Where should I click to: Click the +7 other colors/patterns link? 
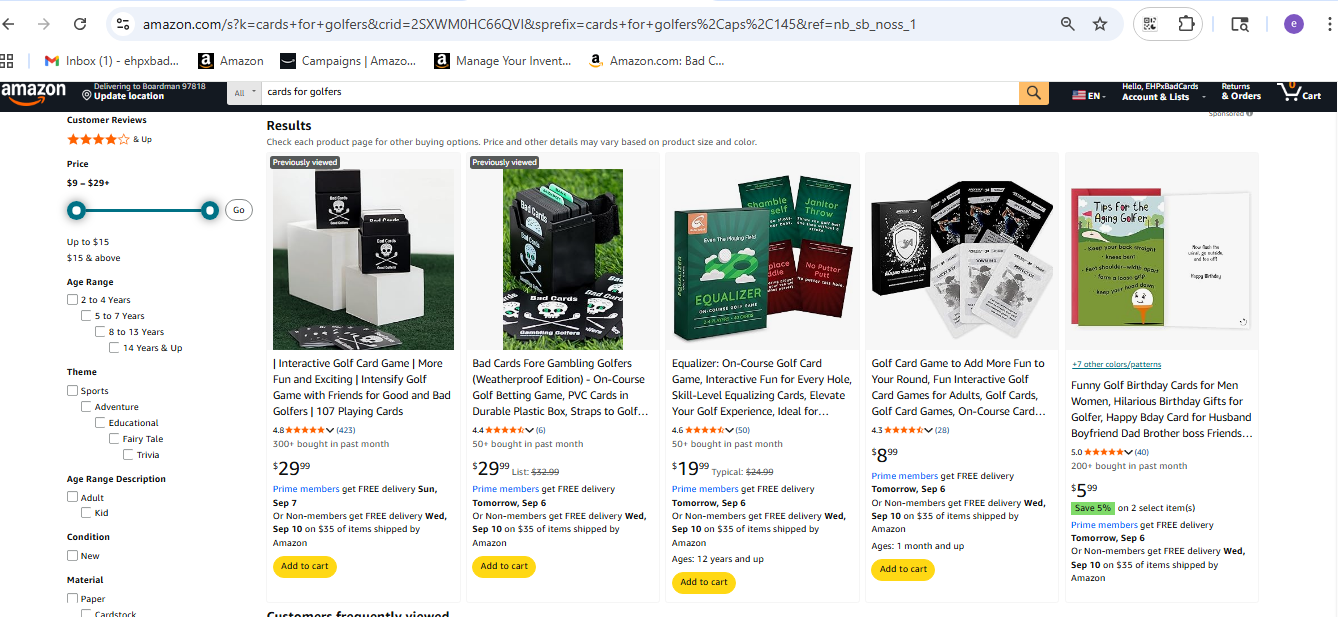point(1116,365)
